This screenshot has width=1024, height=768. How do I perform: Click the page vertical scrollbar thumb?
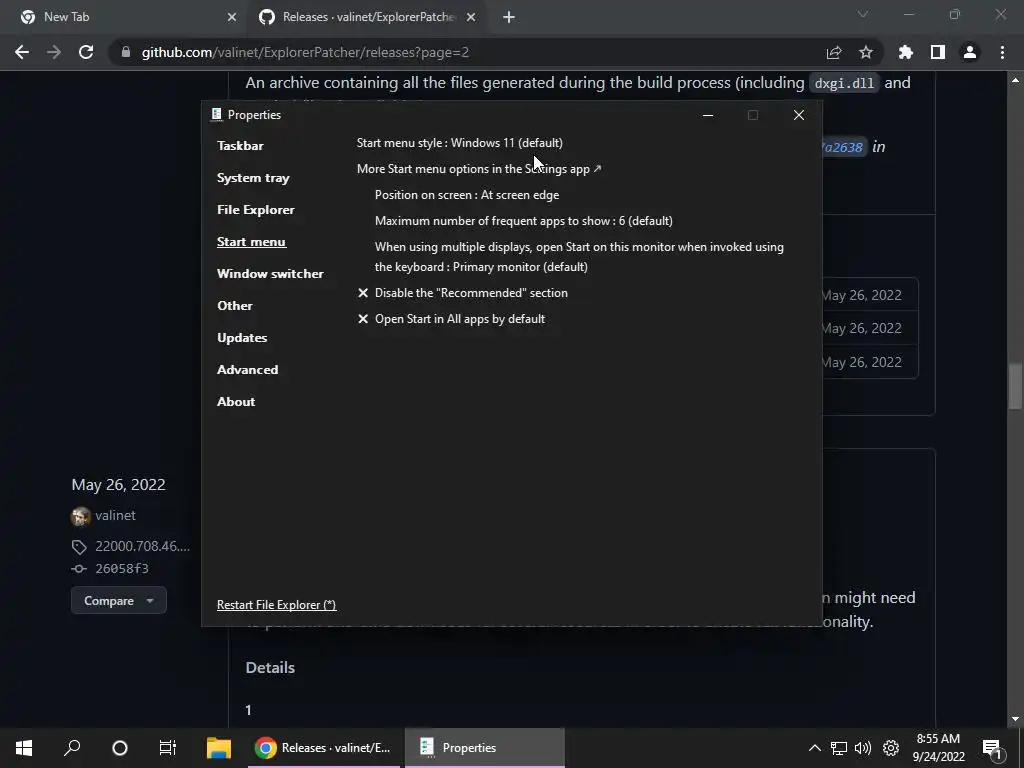(x=1015, y=385)
